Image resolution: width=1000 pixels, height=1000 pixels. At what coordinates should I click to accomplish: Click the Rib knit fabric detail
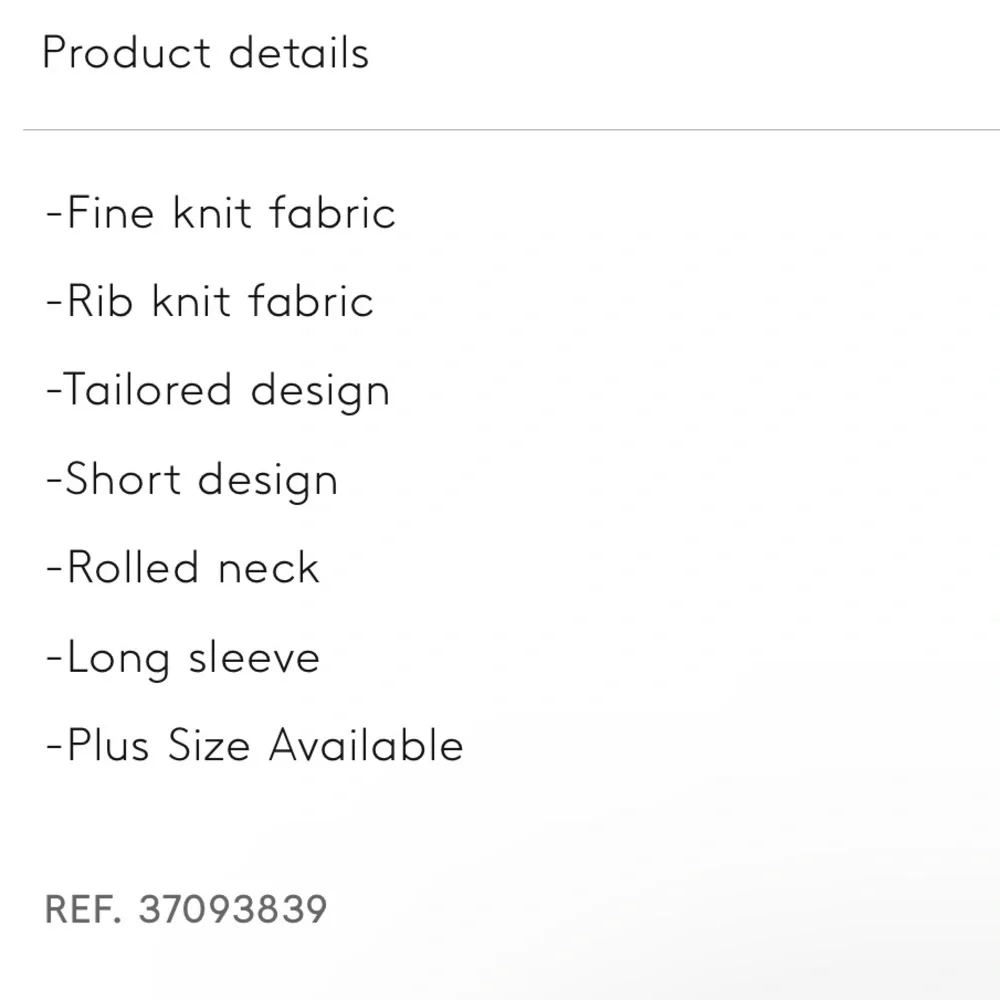pos(210,300)
